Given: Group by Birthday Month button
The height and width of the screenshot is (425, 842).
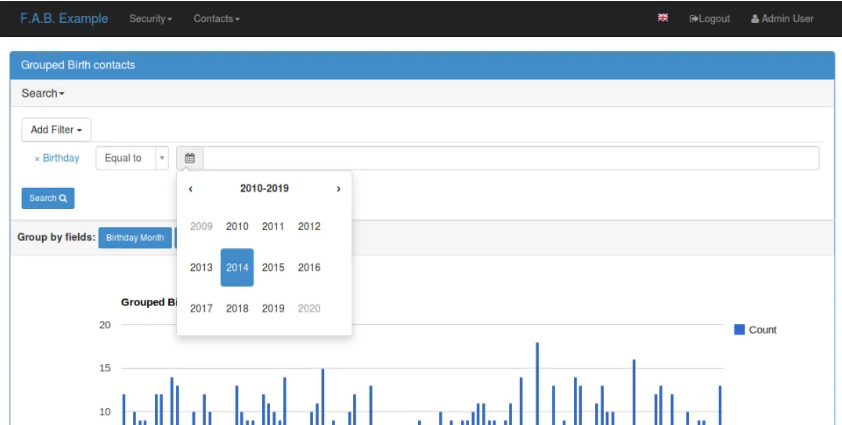Looking at the screenshot, I should (x=135, y=237).
